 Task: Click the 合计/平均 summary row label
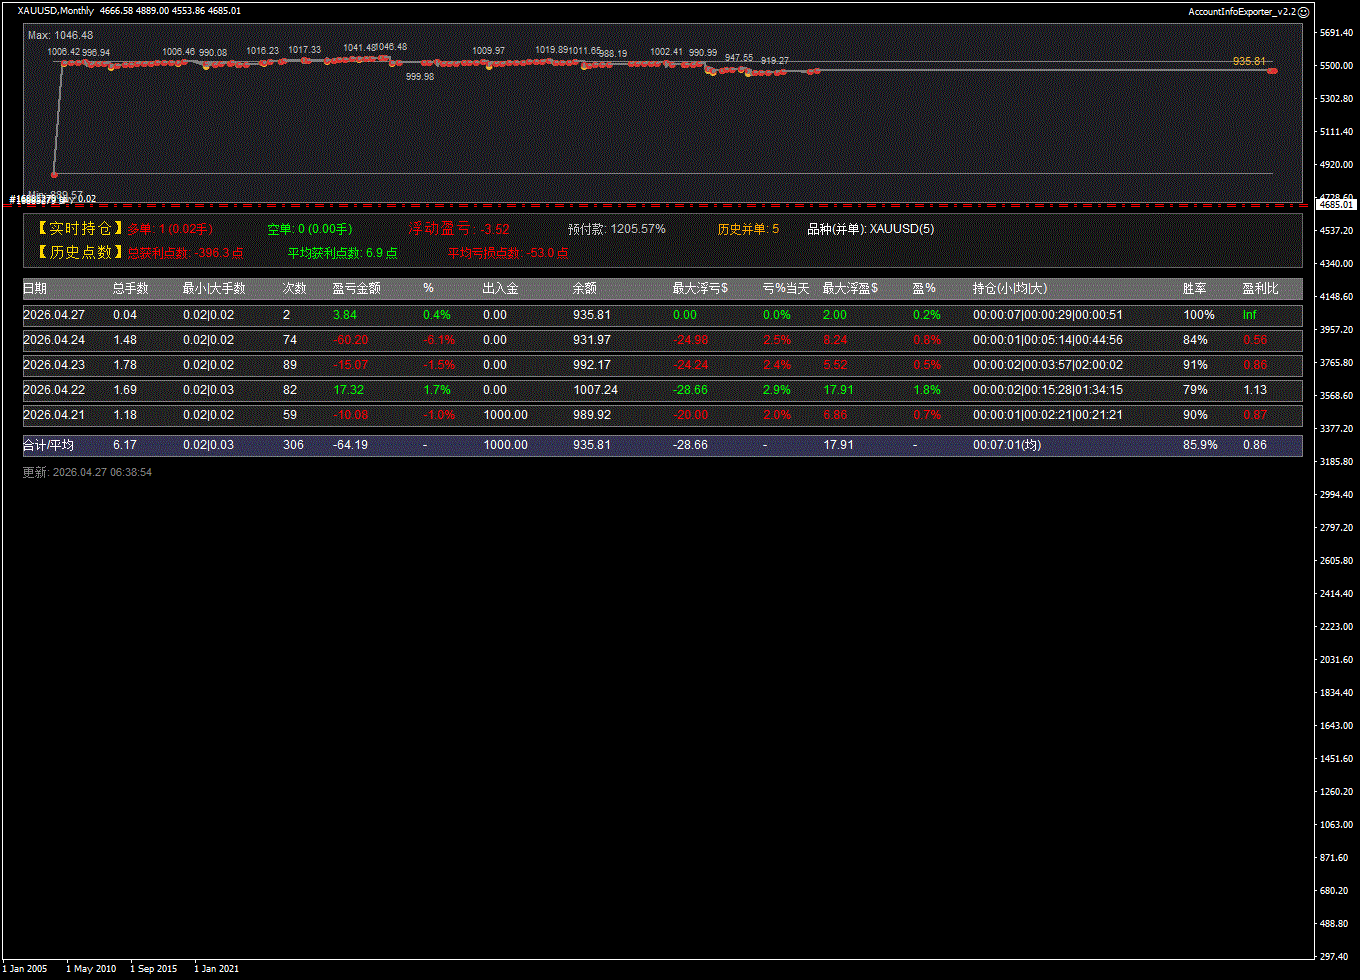tap(48, 445)
